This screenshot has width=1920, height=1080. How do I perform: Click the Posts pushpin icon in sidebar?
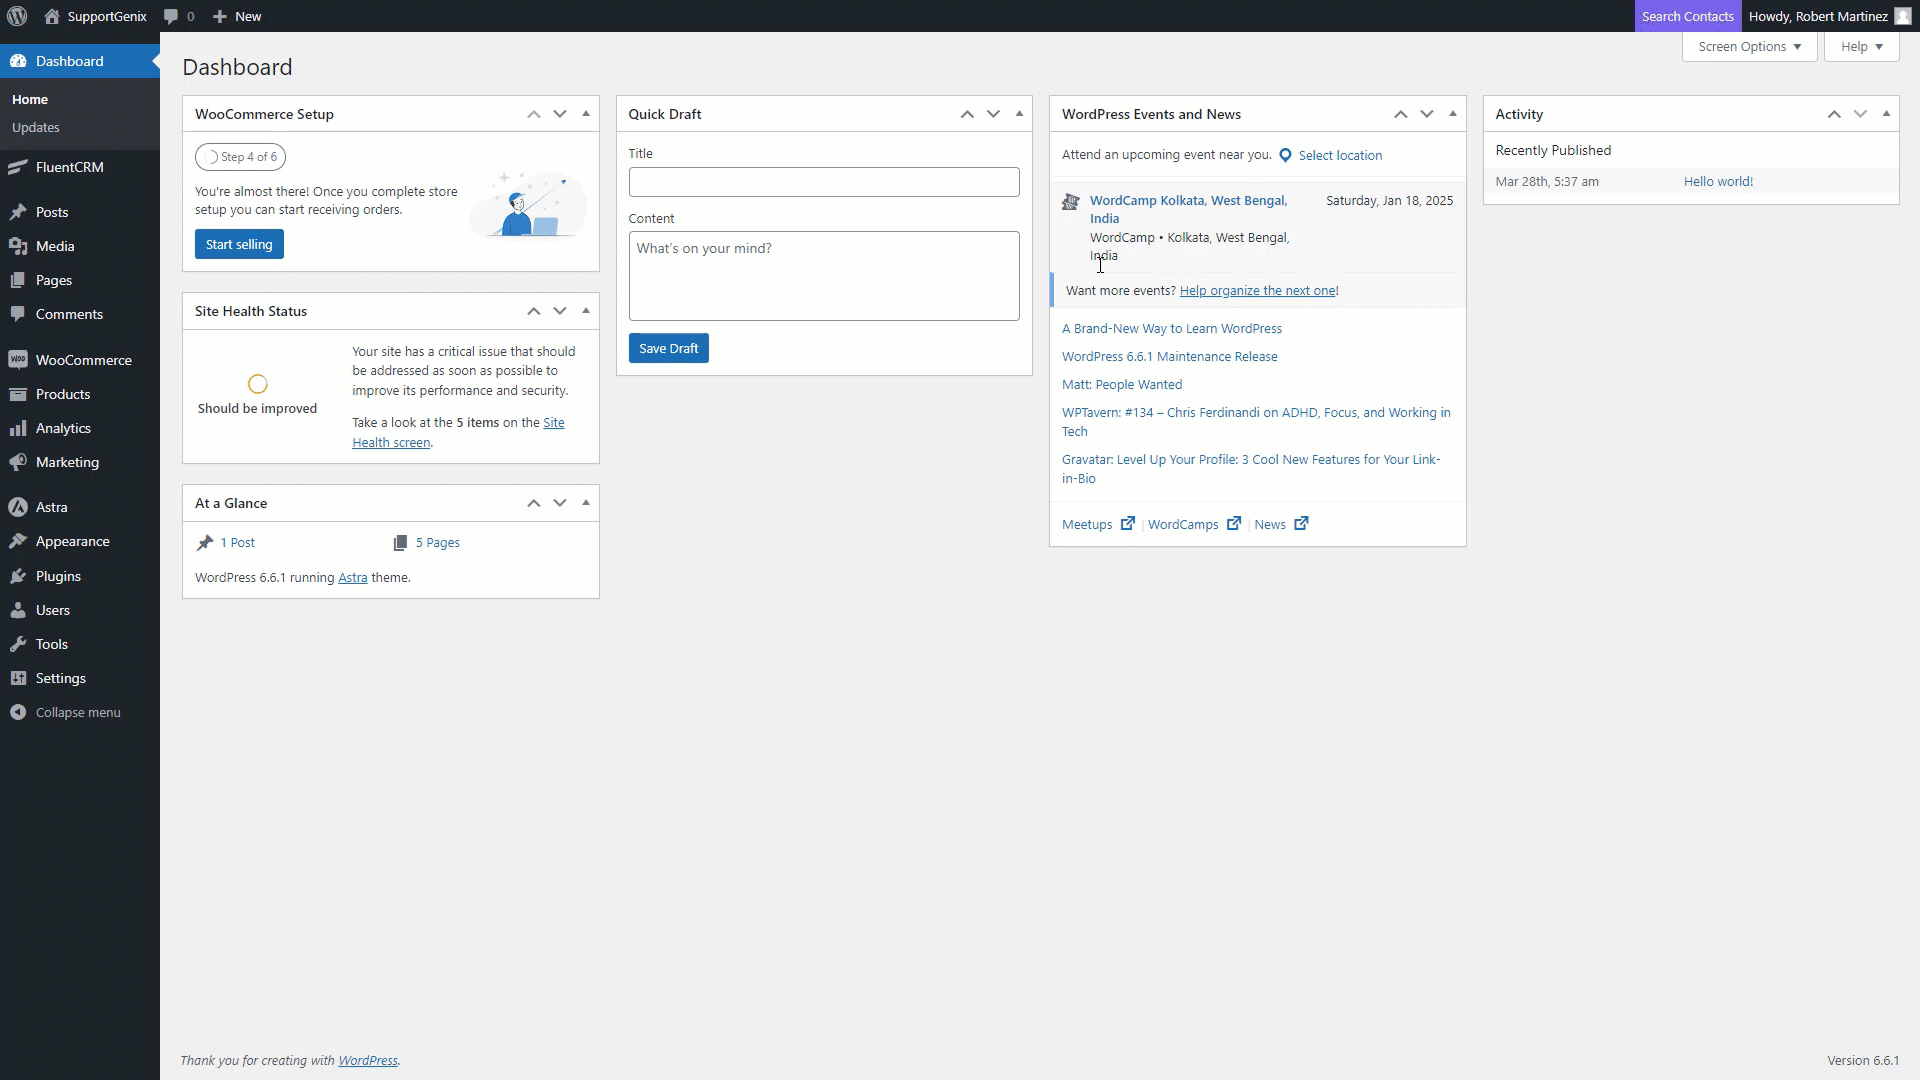18,212
